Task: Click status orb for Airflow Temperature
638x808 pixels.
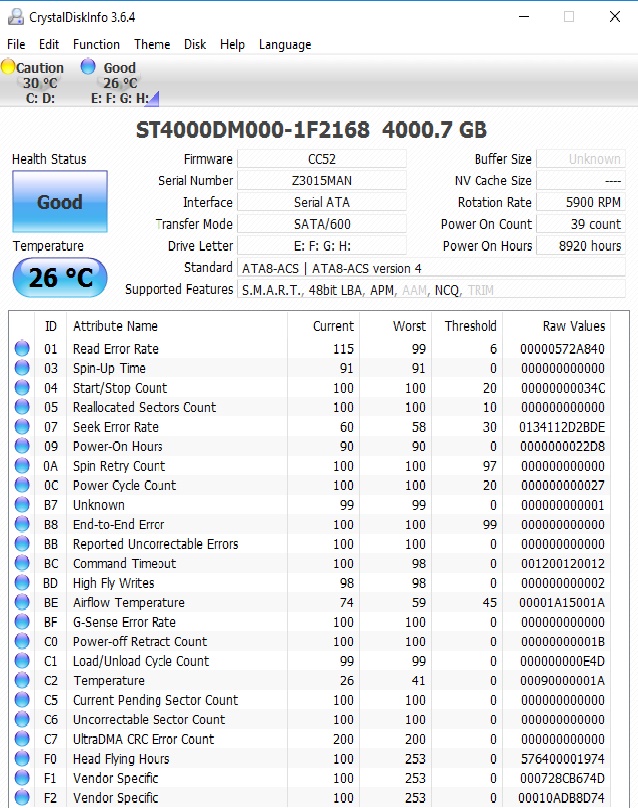Action: point(22,602)
